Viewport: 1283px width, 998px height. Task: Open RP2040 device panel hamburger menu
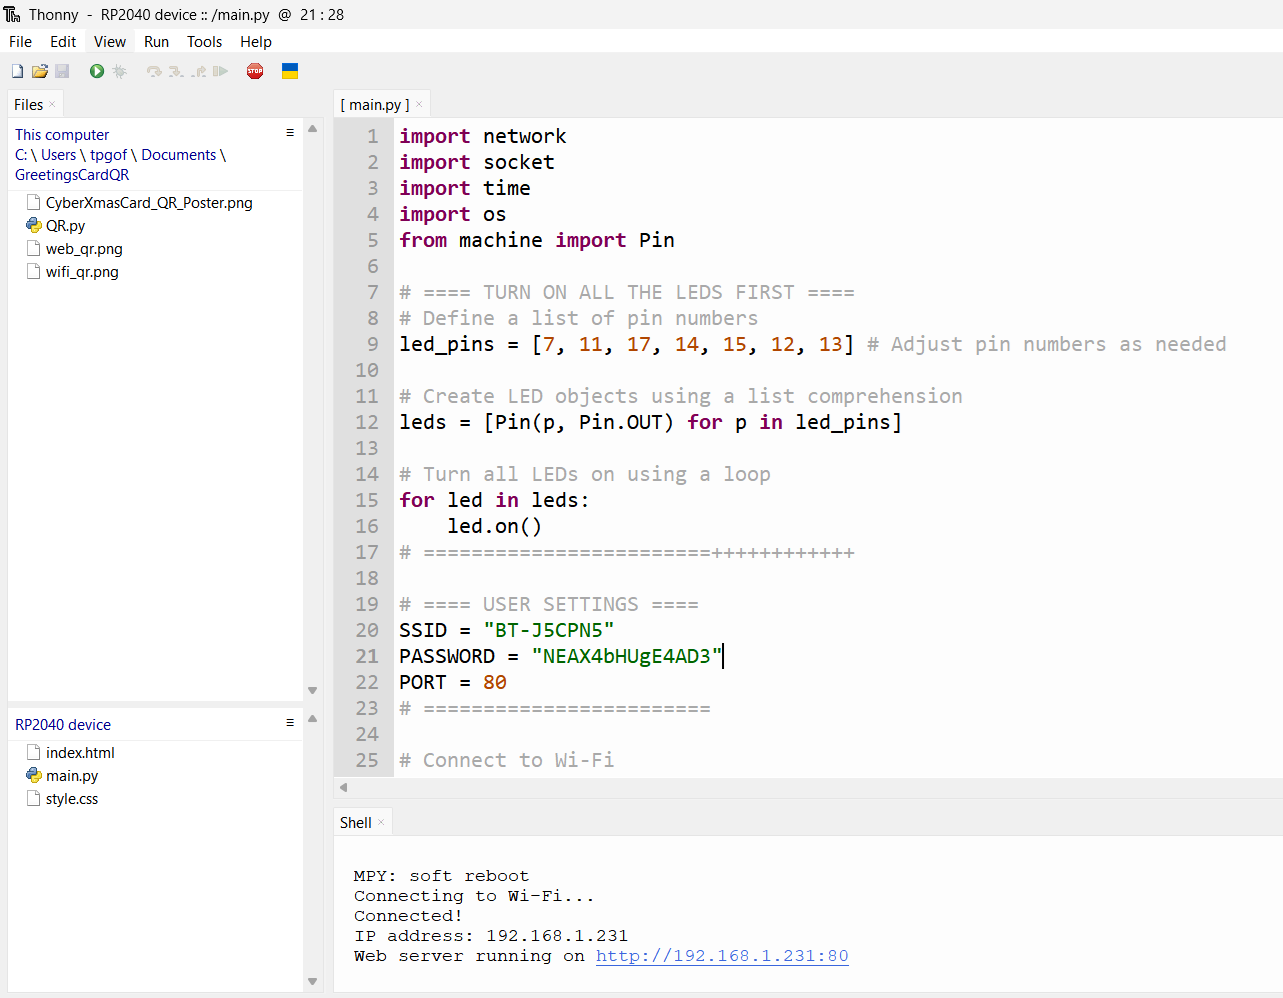(x=290, y=722)
